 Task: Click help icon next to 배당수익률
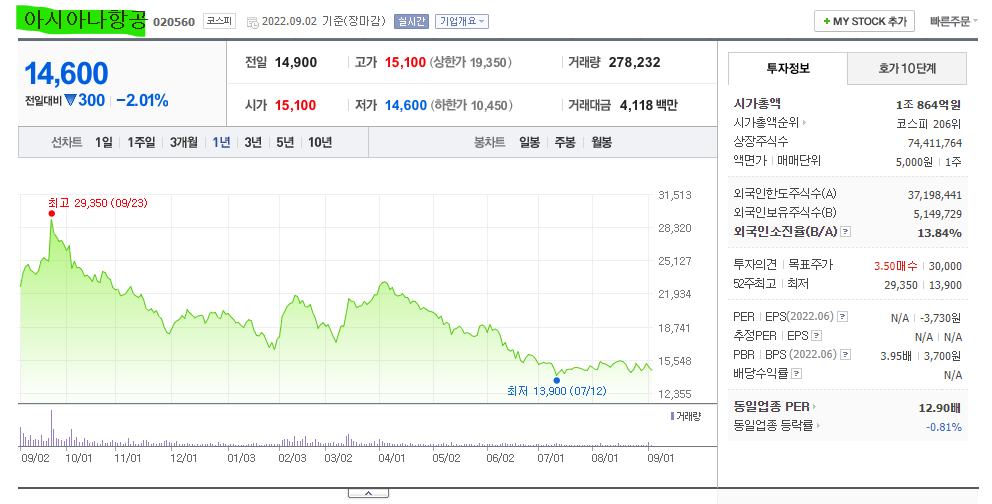coord(797,374)
